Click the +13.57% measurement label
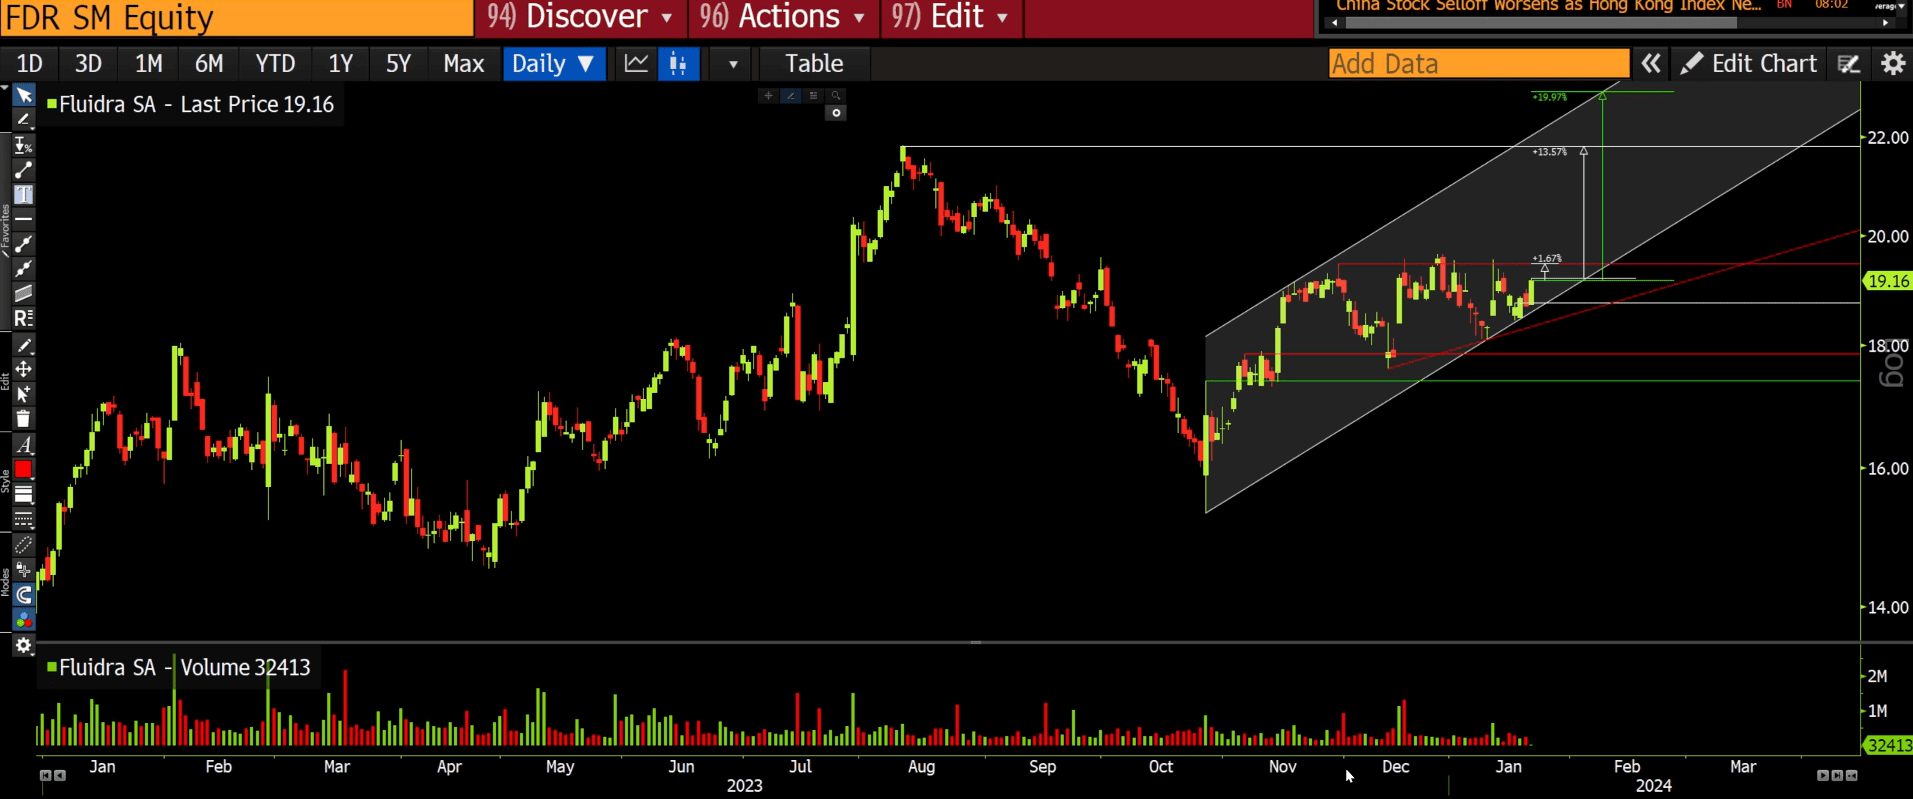Image resolution: width=1913 pixels, height=799 pixels. 1550,152
